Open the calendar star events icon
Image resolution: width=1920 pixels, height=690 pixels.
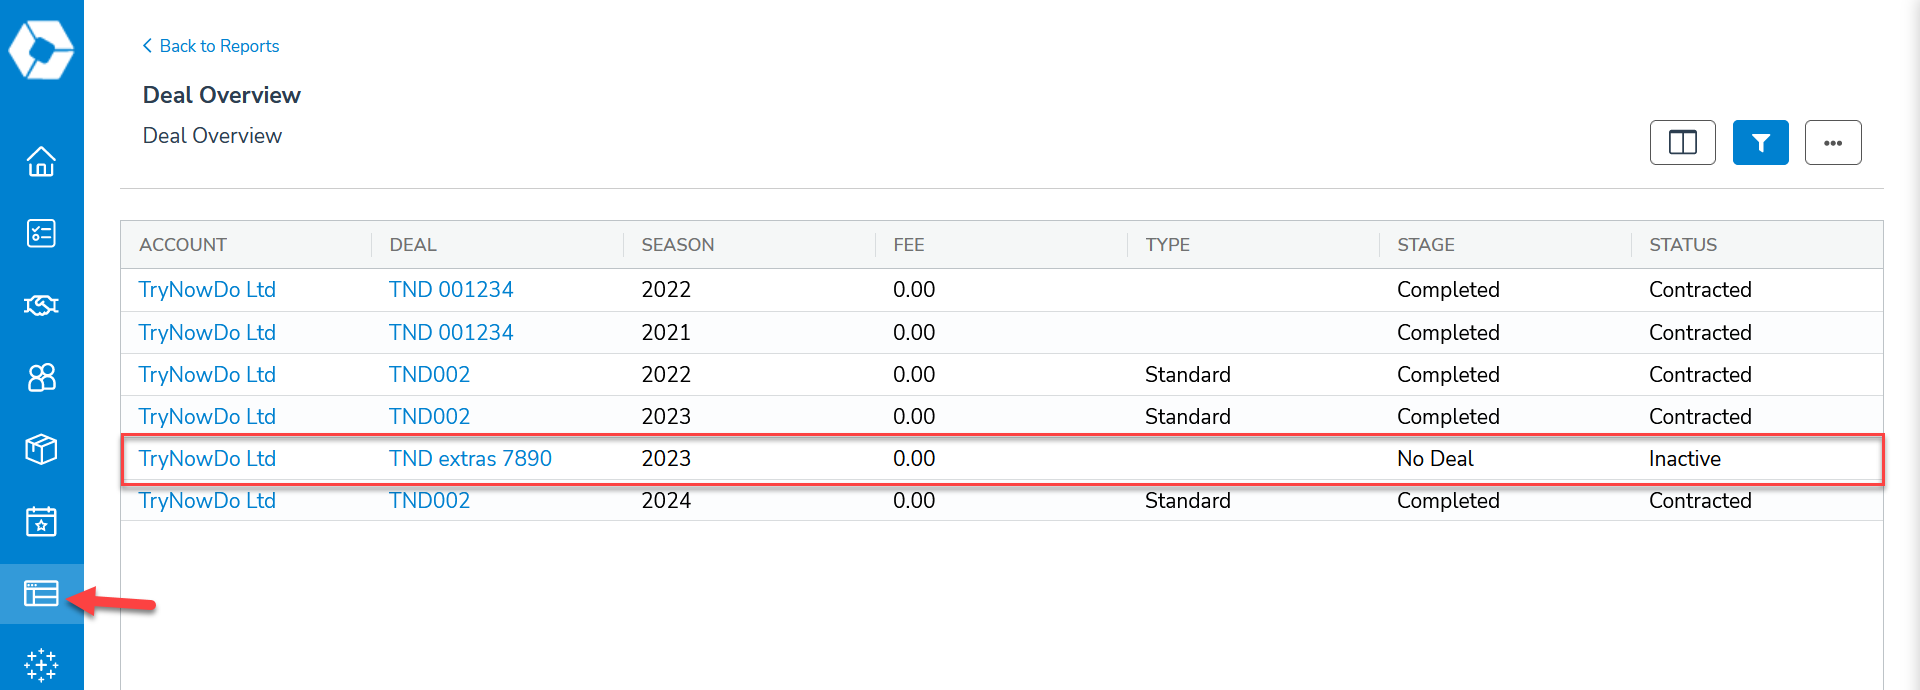41,521
